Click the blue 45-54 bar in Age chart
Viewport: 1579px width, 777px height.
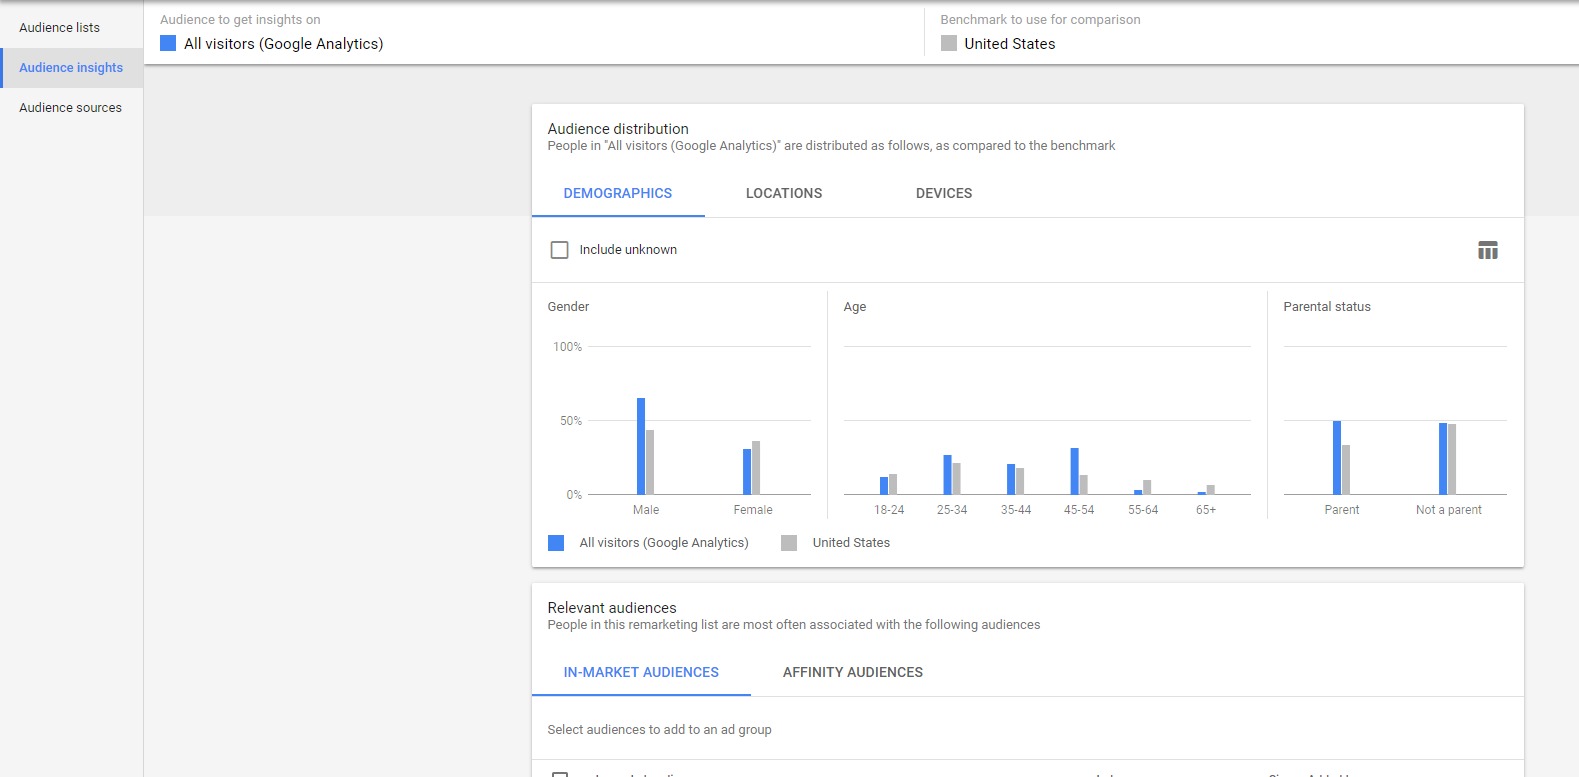coord(1075,471)
